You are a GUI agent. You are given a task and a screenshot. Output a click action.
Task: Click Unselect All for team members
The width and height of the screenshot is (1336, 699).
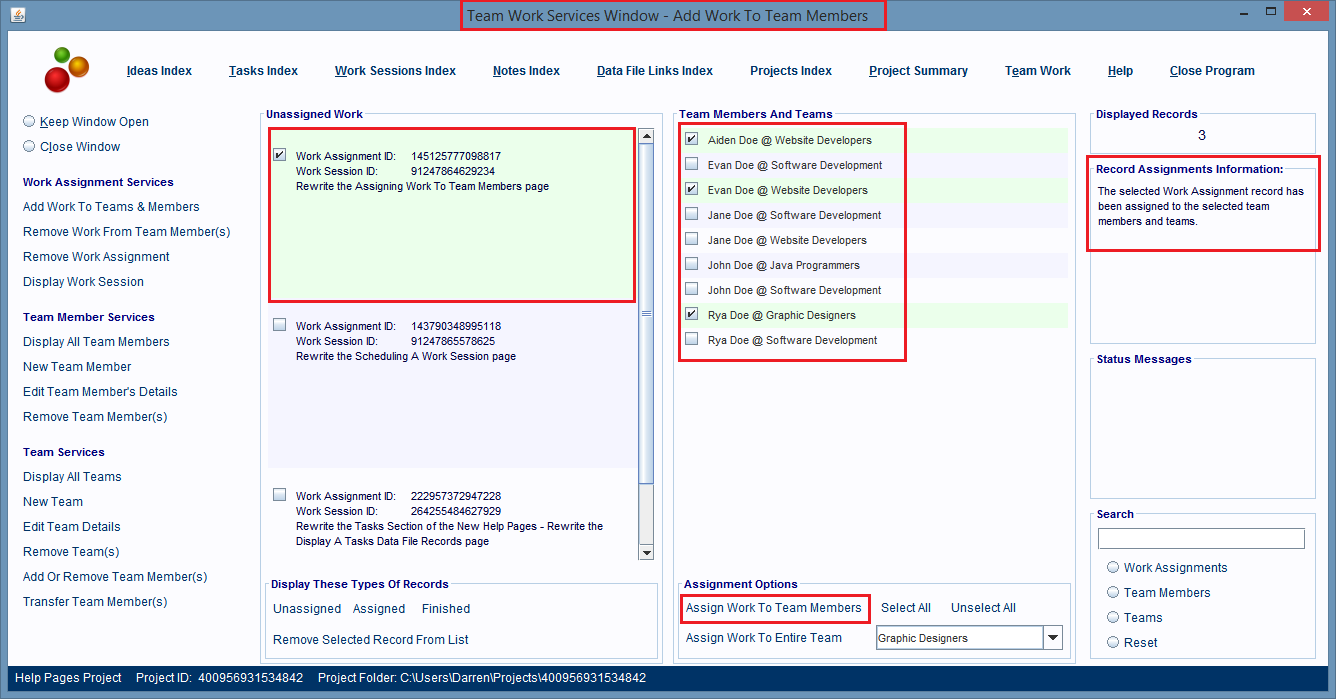click(x=983, y=607)
